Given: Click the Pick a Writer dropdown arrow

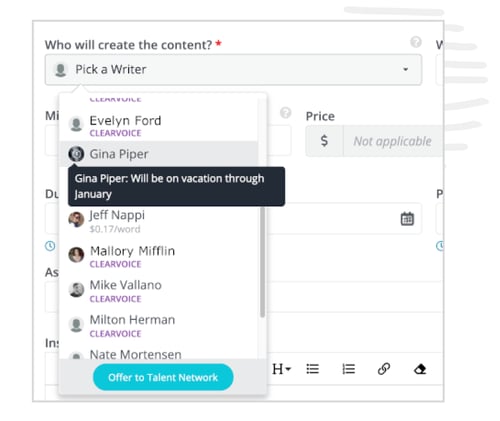Looking at the screenshot, I should tap(406, 69).
